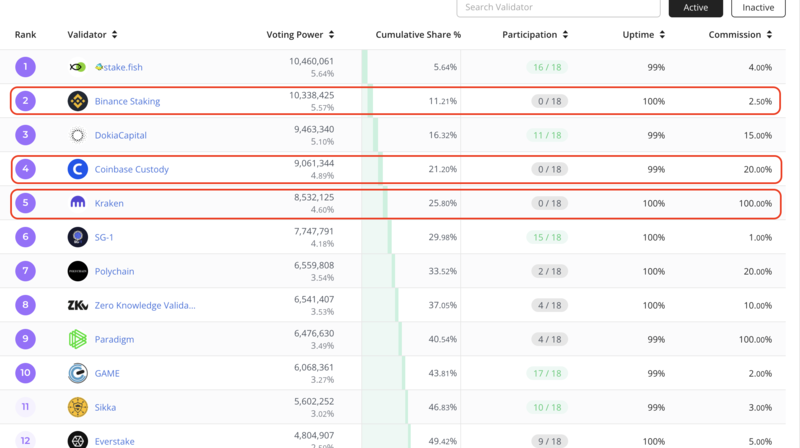800x448 pixels.
Task: Click the Rank column header
Action: pos(26,34)
